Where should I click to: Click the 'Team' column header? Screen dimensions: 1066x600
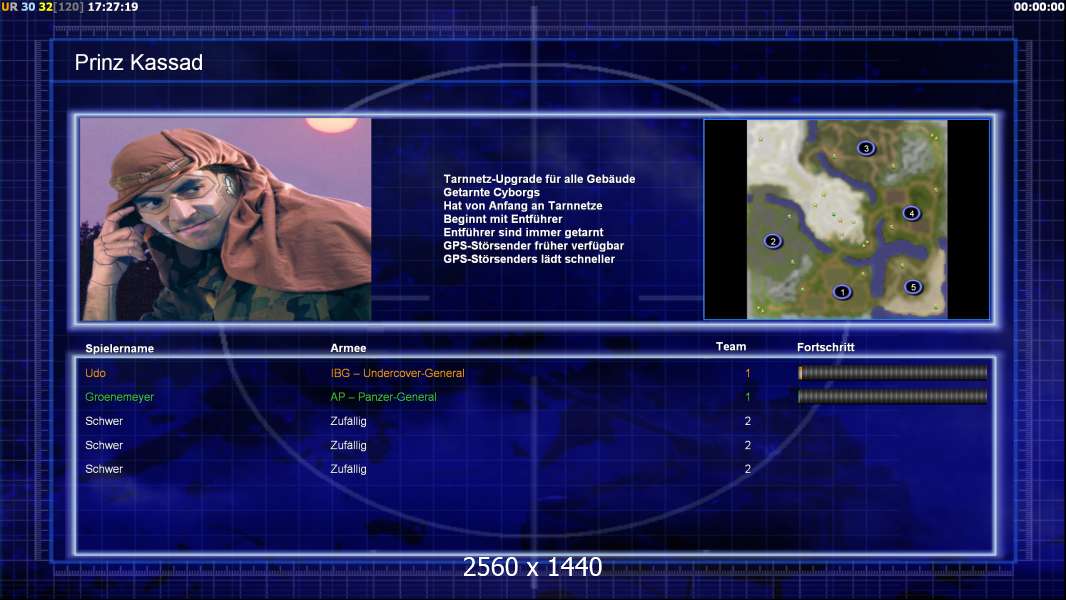[731, 347]
